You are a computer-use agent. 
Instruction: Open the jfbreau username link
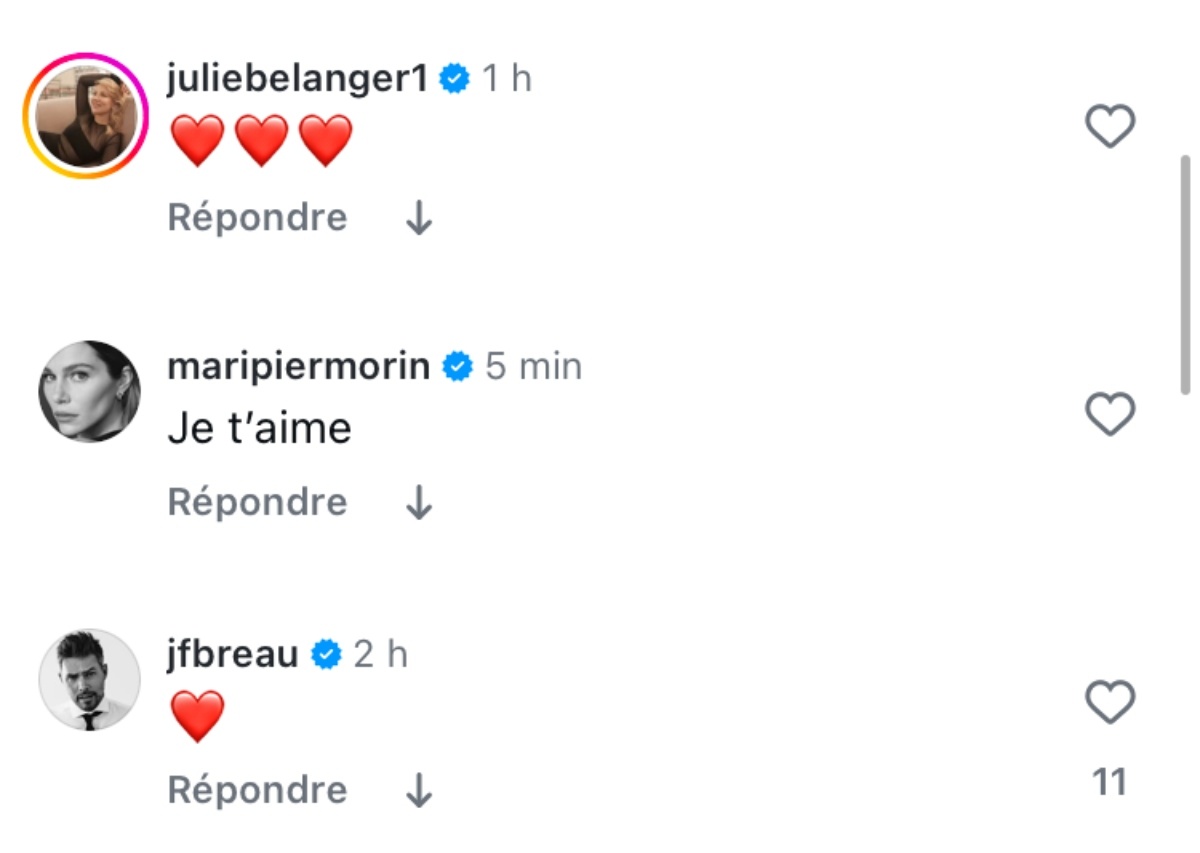[x=232, y=655]
